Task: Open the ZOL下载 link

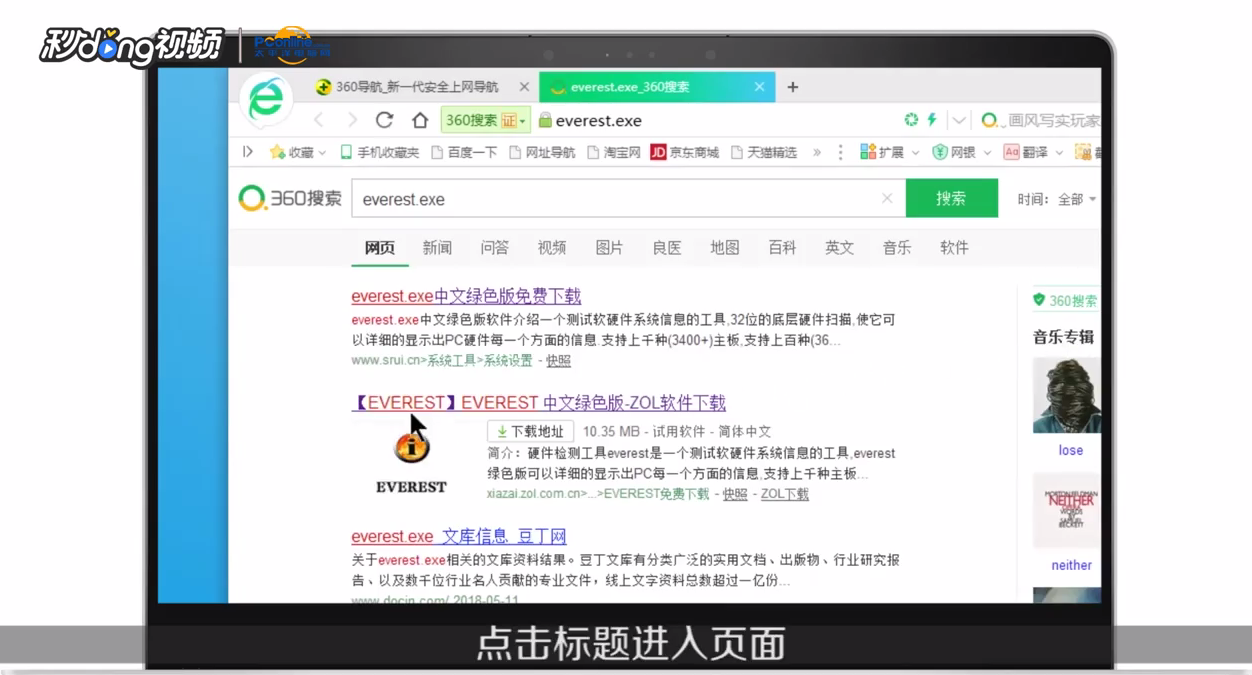Action: (x=785, y=494)
